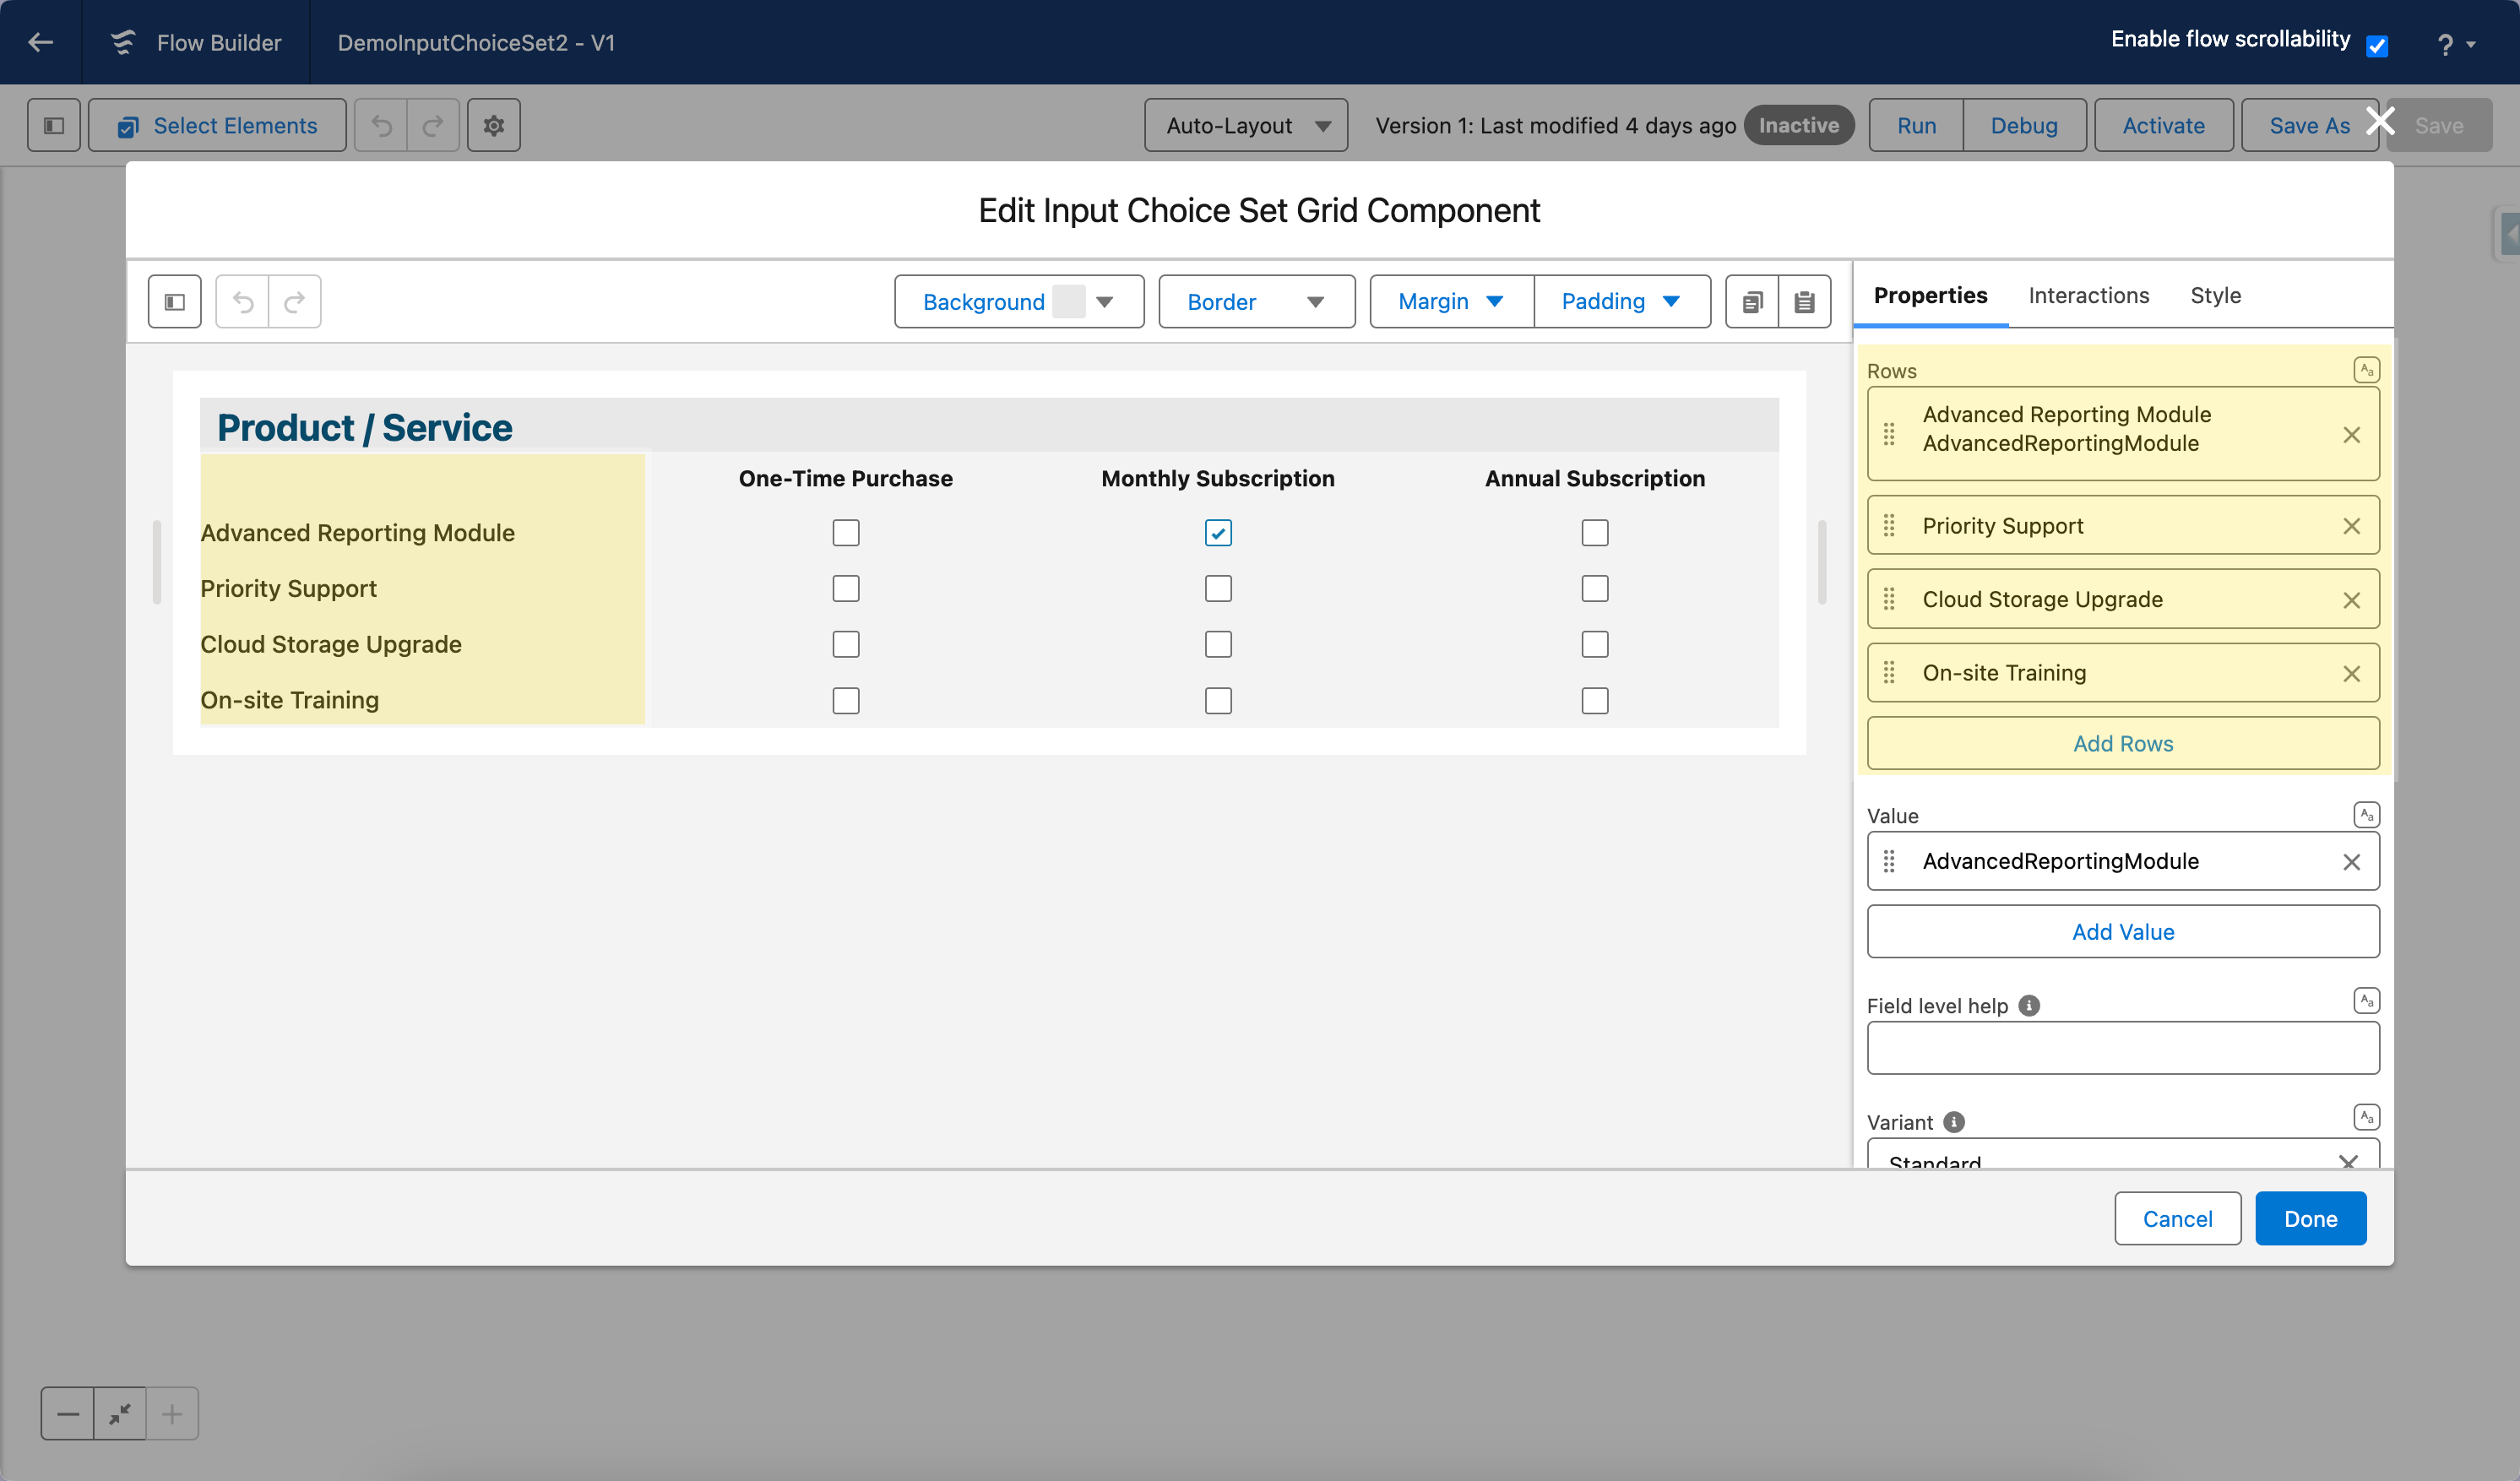Viewport: 2520px width, 1481px height.
Task: Open the Border dropdown
Action: [1256, 302]
